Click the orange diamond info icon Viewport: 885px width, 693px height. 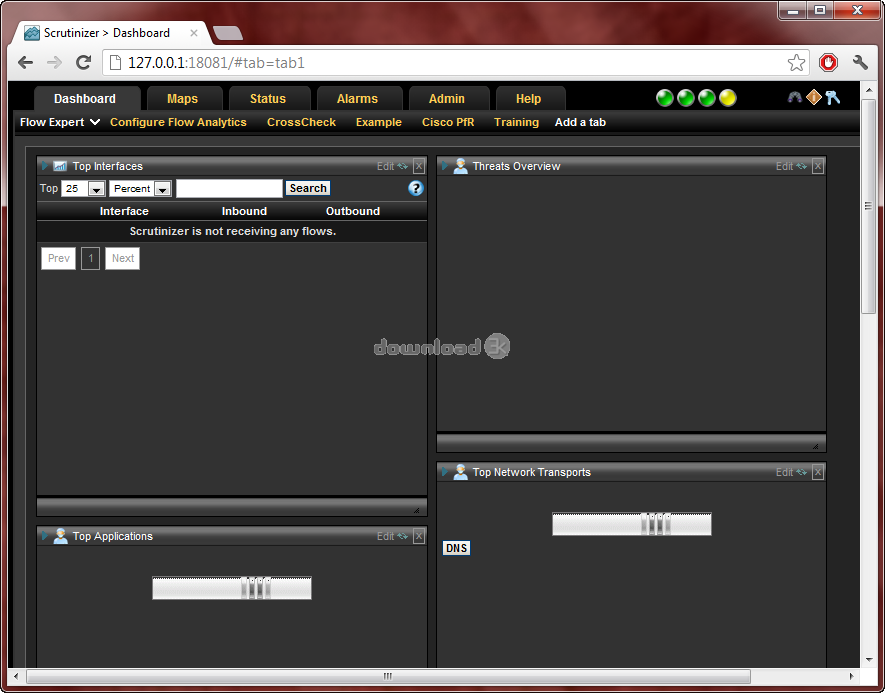813,97
